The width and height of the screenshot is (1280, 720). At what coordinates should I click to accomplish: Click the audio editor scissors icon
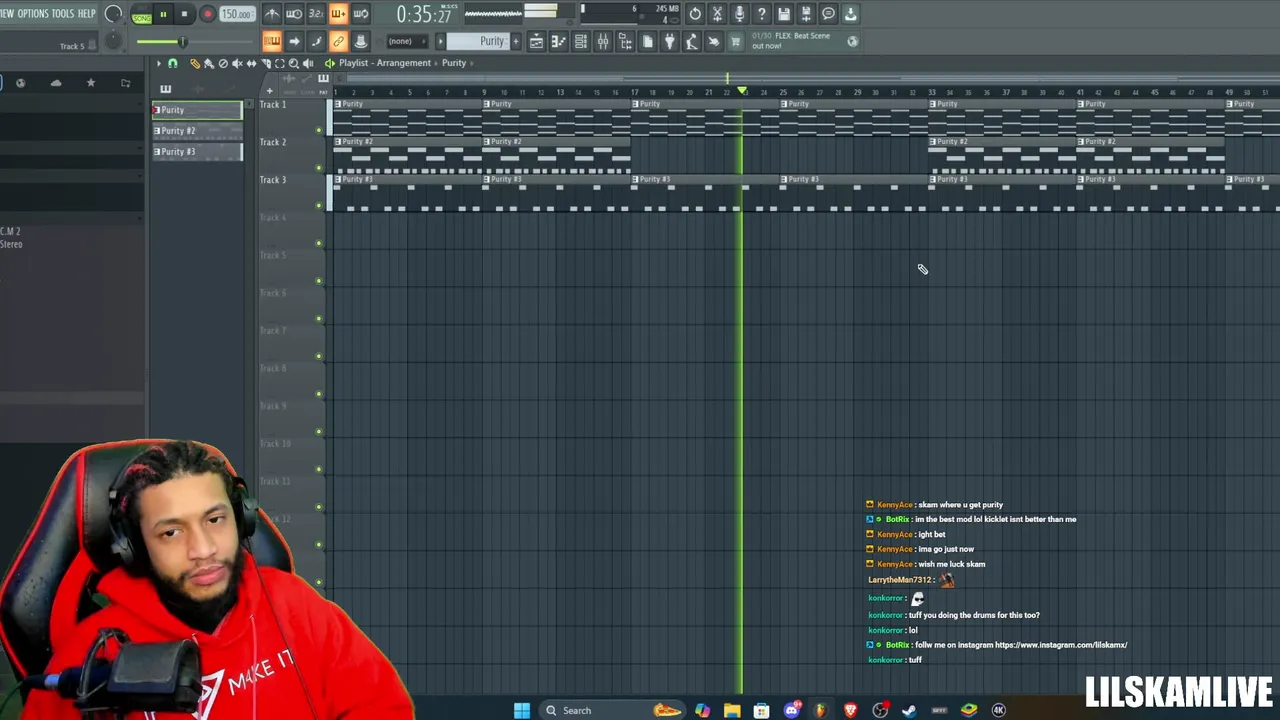[x=717, y=14]
